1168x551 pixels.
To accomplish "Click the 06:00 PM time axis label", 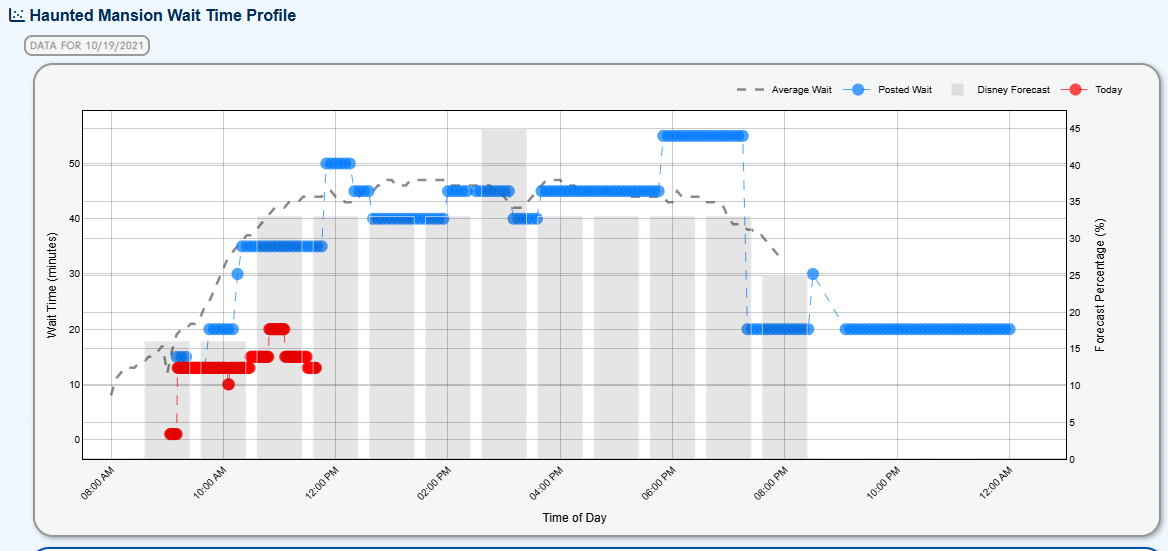I will click(660, 484).
